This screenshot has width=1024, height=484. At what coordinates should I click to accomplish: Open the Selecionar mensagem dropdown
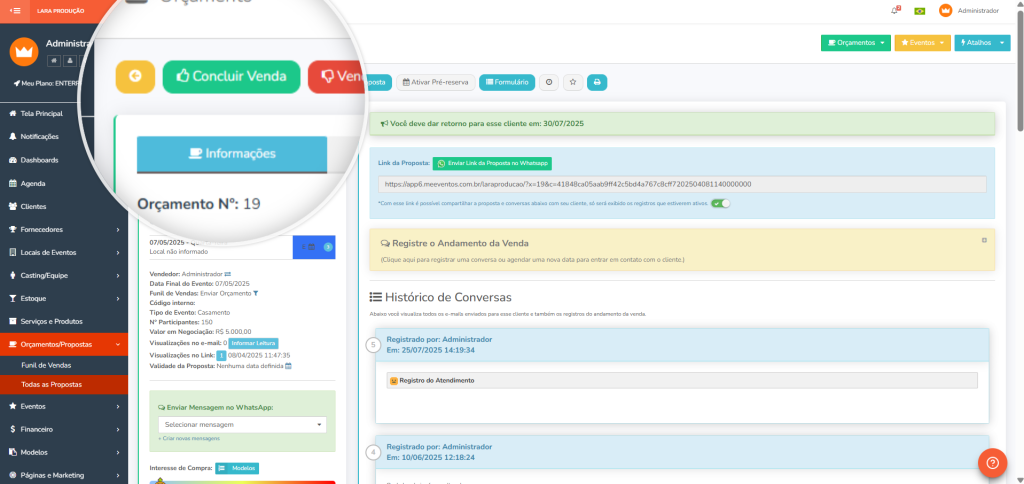[242, 425]
